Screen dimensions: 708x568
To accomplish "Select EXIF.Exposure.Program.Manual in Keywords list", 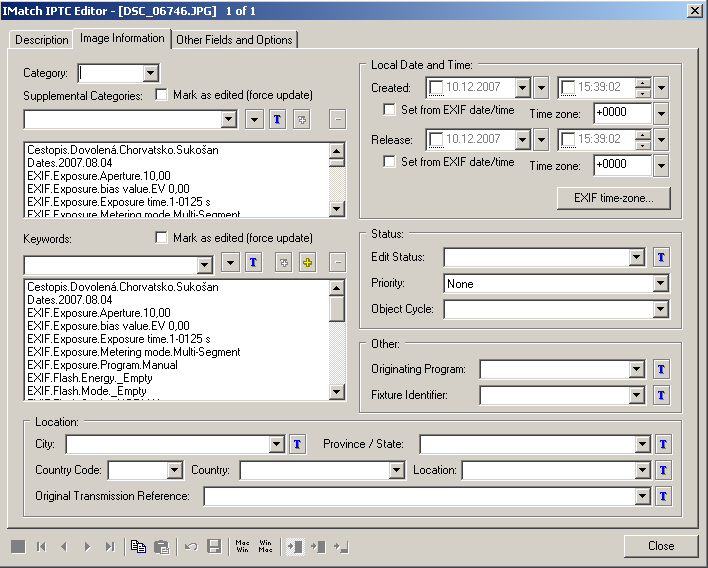I will (102, 365).
